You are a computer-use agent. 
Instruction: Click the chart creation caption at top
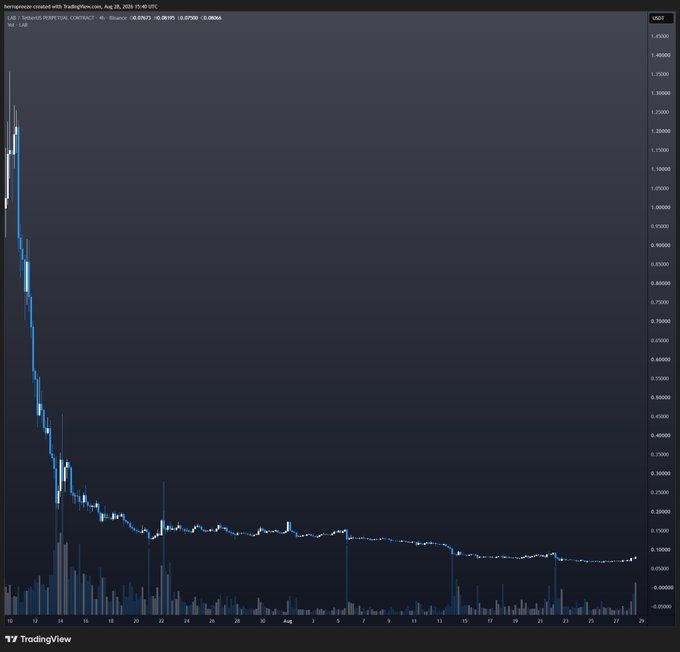[x=81, y=7]
